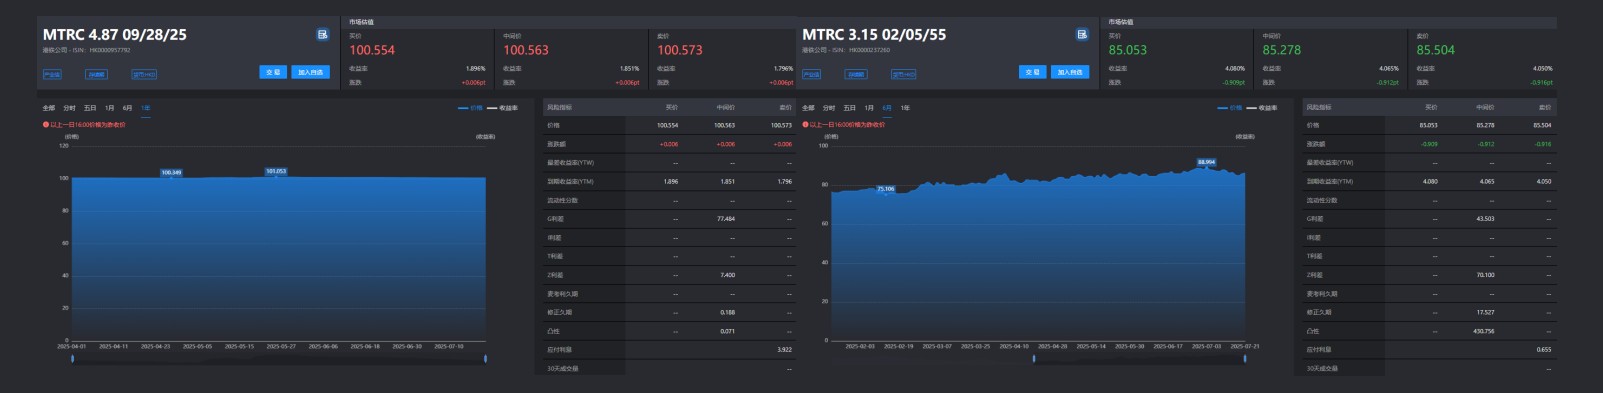The image size is (1603, 393).
Task: Open calculator icon for MTRC 3.15 bond
Action: [1082, 34]
